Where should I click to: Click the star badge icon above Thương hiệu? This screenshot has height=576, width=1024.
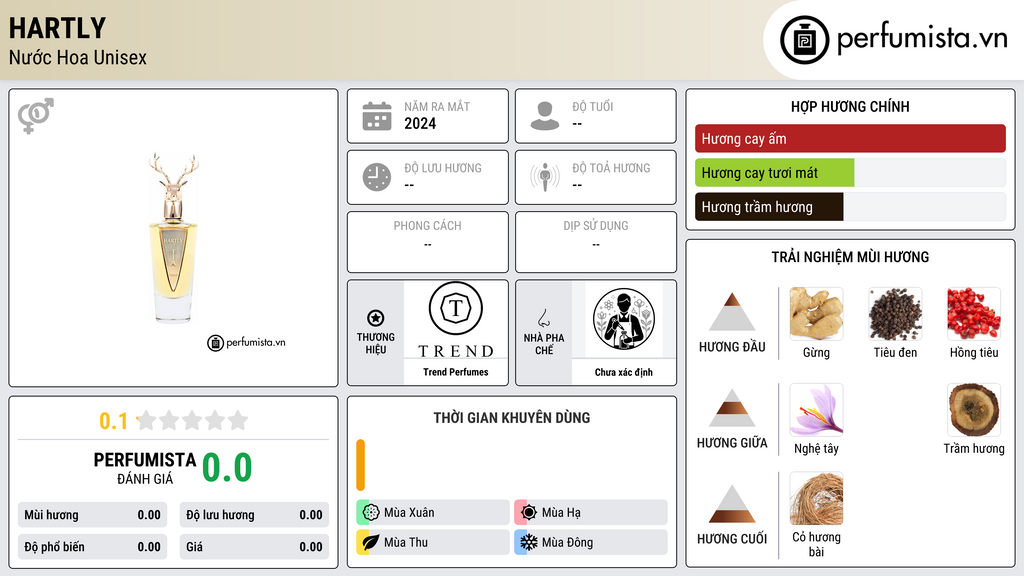click(376, 318)
